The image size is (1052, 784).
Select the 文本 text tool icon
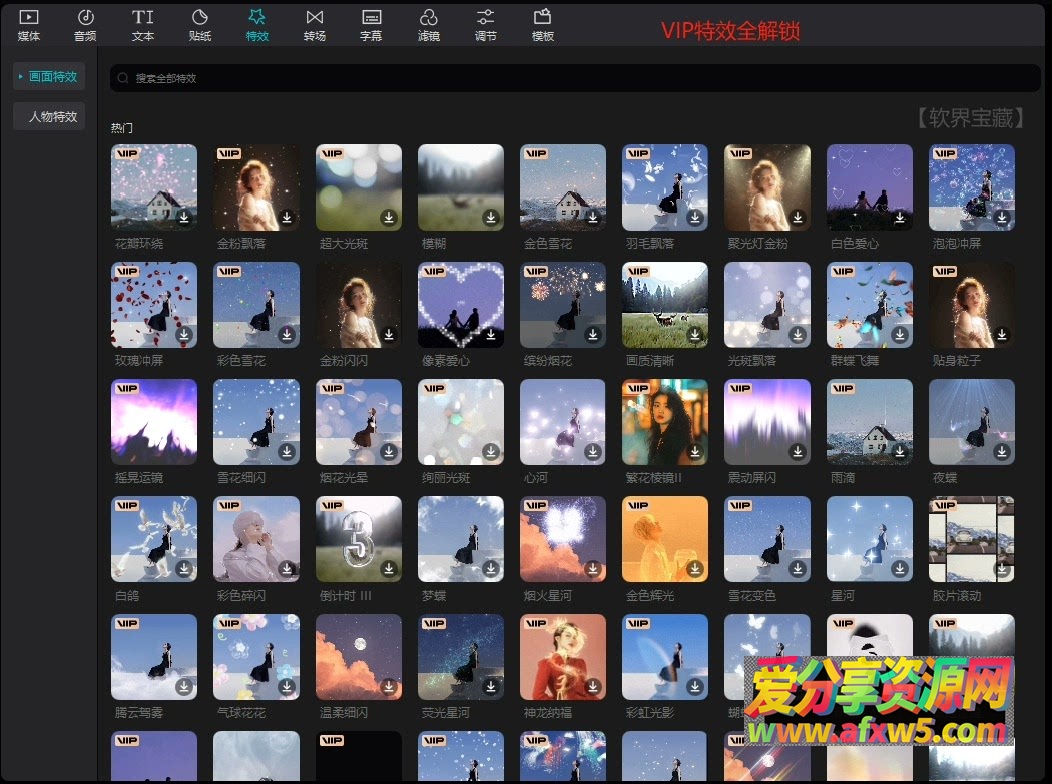143,18
